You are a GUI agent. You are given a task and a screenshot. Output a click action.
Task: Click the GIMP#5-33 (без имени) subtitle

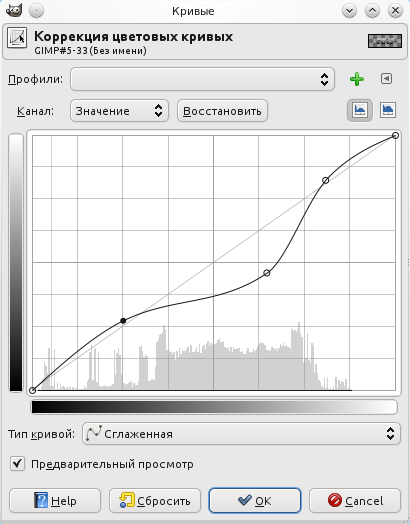tap(90, 51)
